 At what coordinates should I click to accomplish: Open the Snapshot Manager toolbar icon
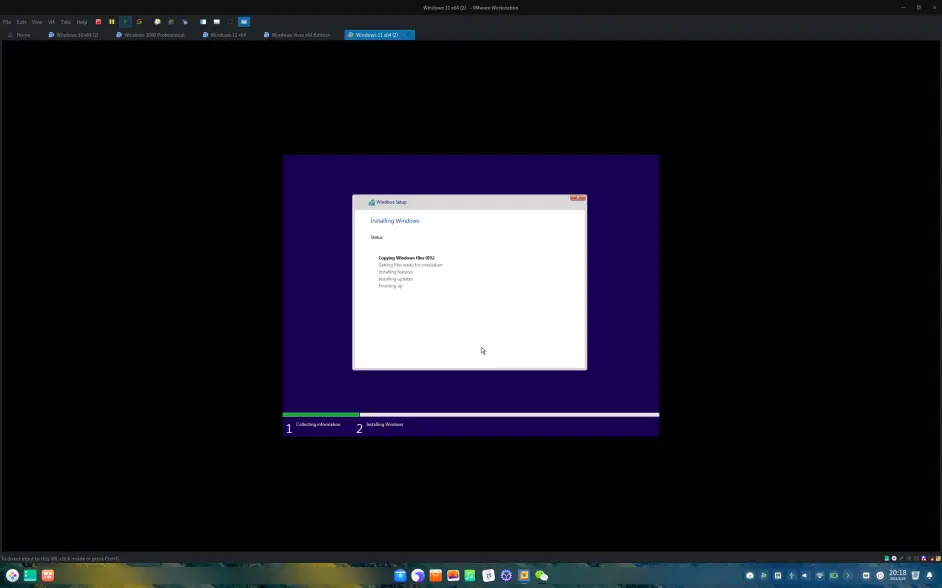click(185, 22)
